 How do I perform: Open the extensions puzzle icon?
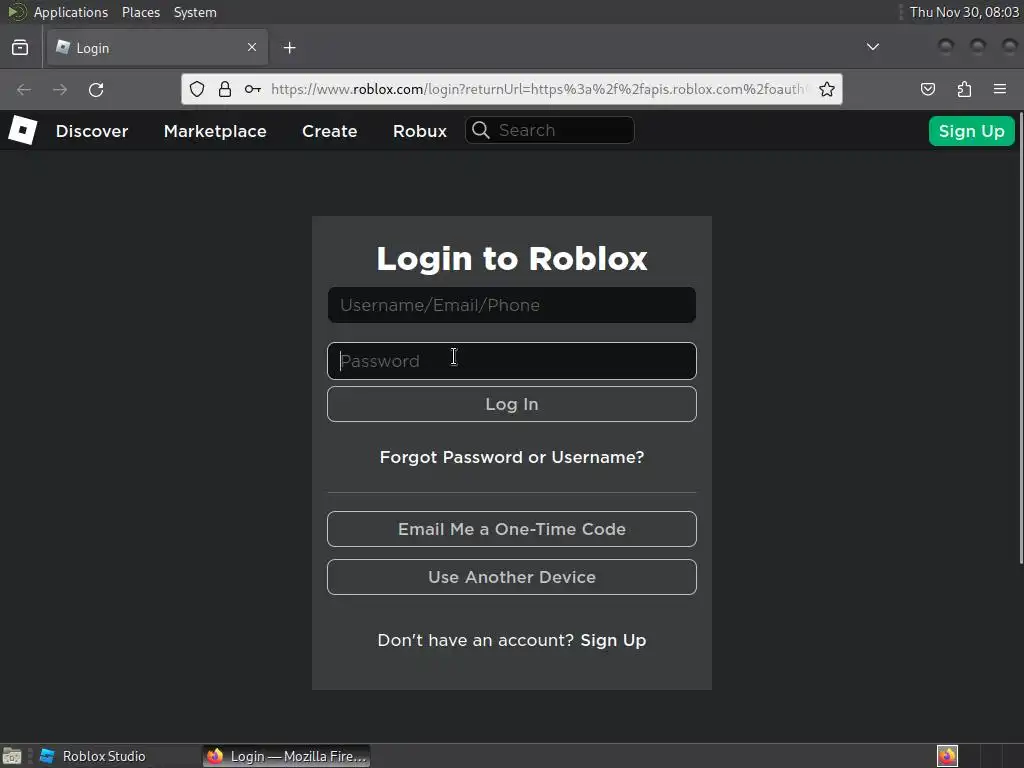coord(964,89)
